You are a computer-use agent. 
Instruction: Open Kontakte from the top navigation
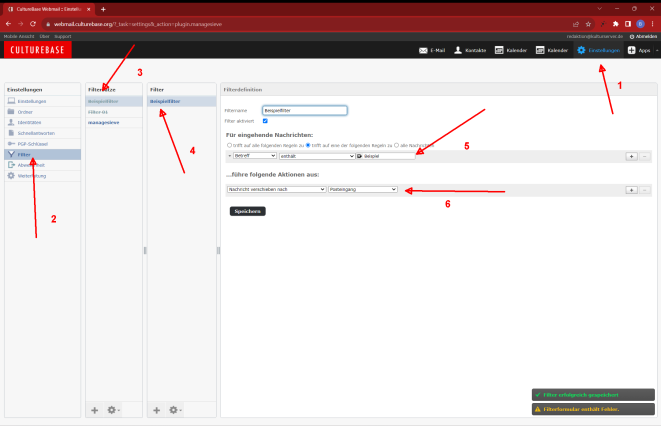(472, 50)
